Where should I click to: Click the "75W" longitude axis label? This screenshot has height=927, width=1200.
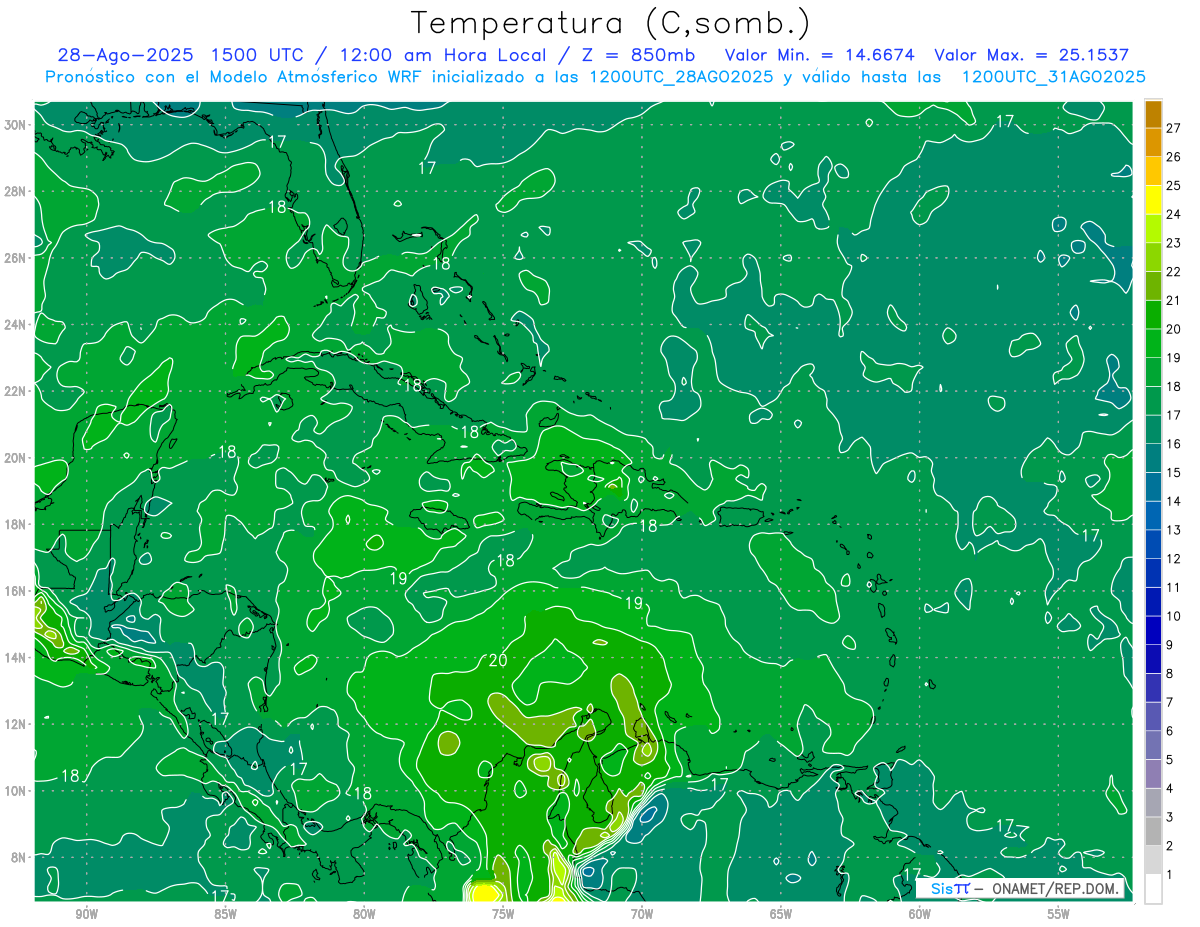(x=503, y=914)
